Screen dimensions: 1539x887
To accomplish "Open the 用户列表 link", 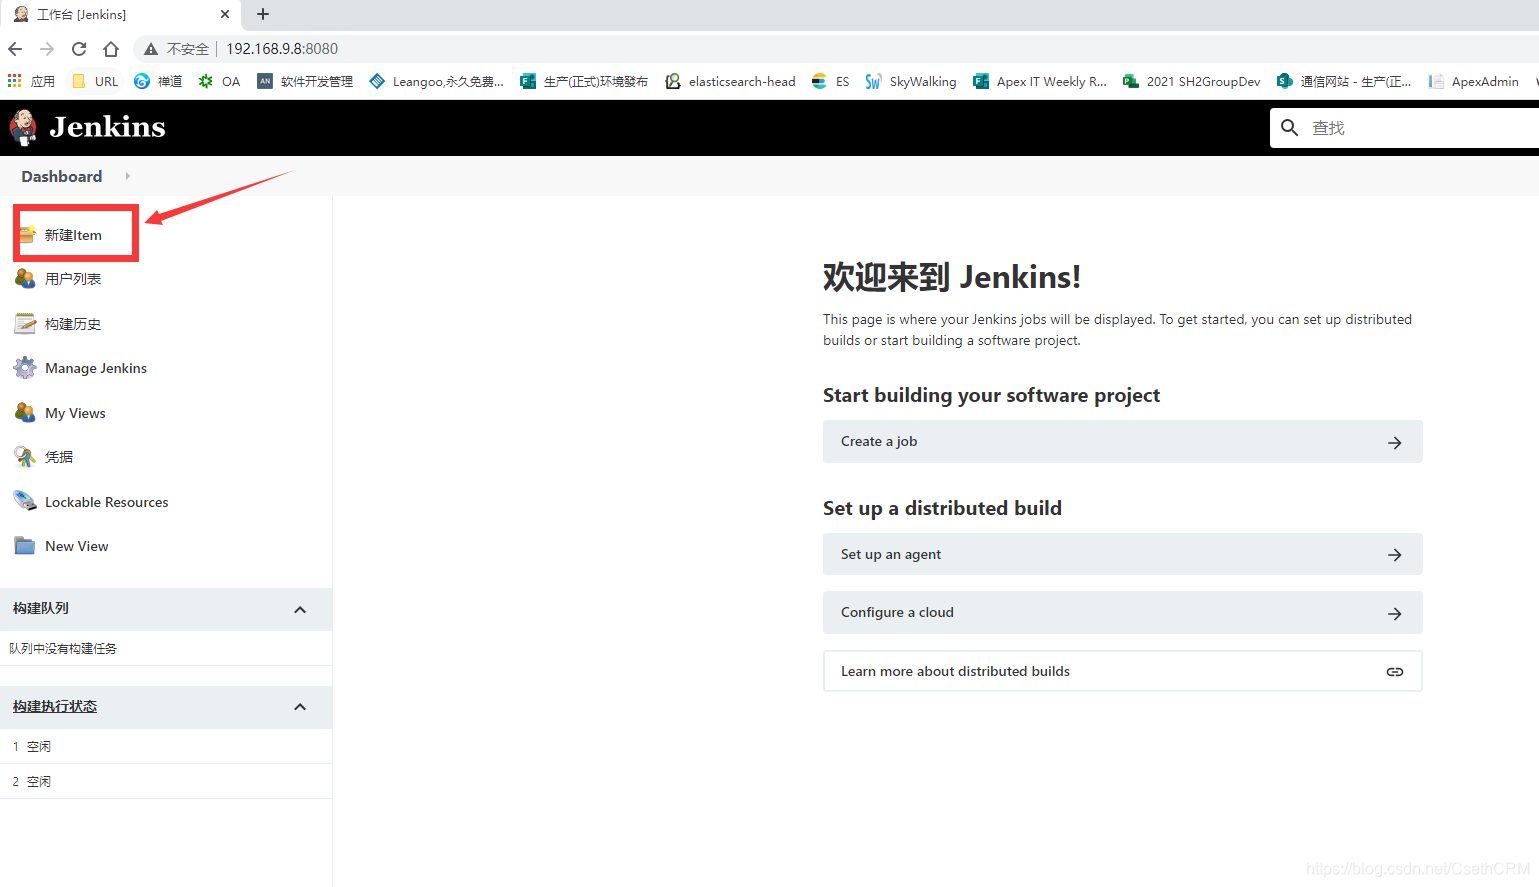I will click(x=73, y=279).
